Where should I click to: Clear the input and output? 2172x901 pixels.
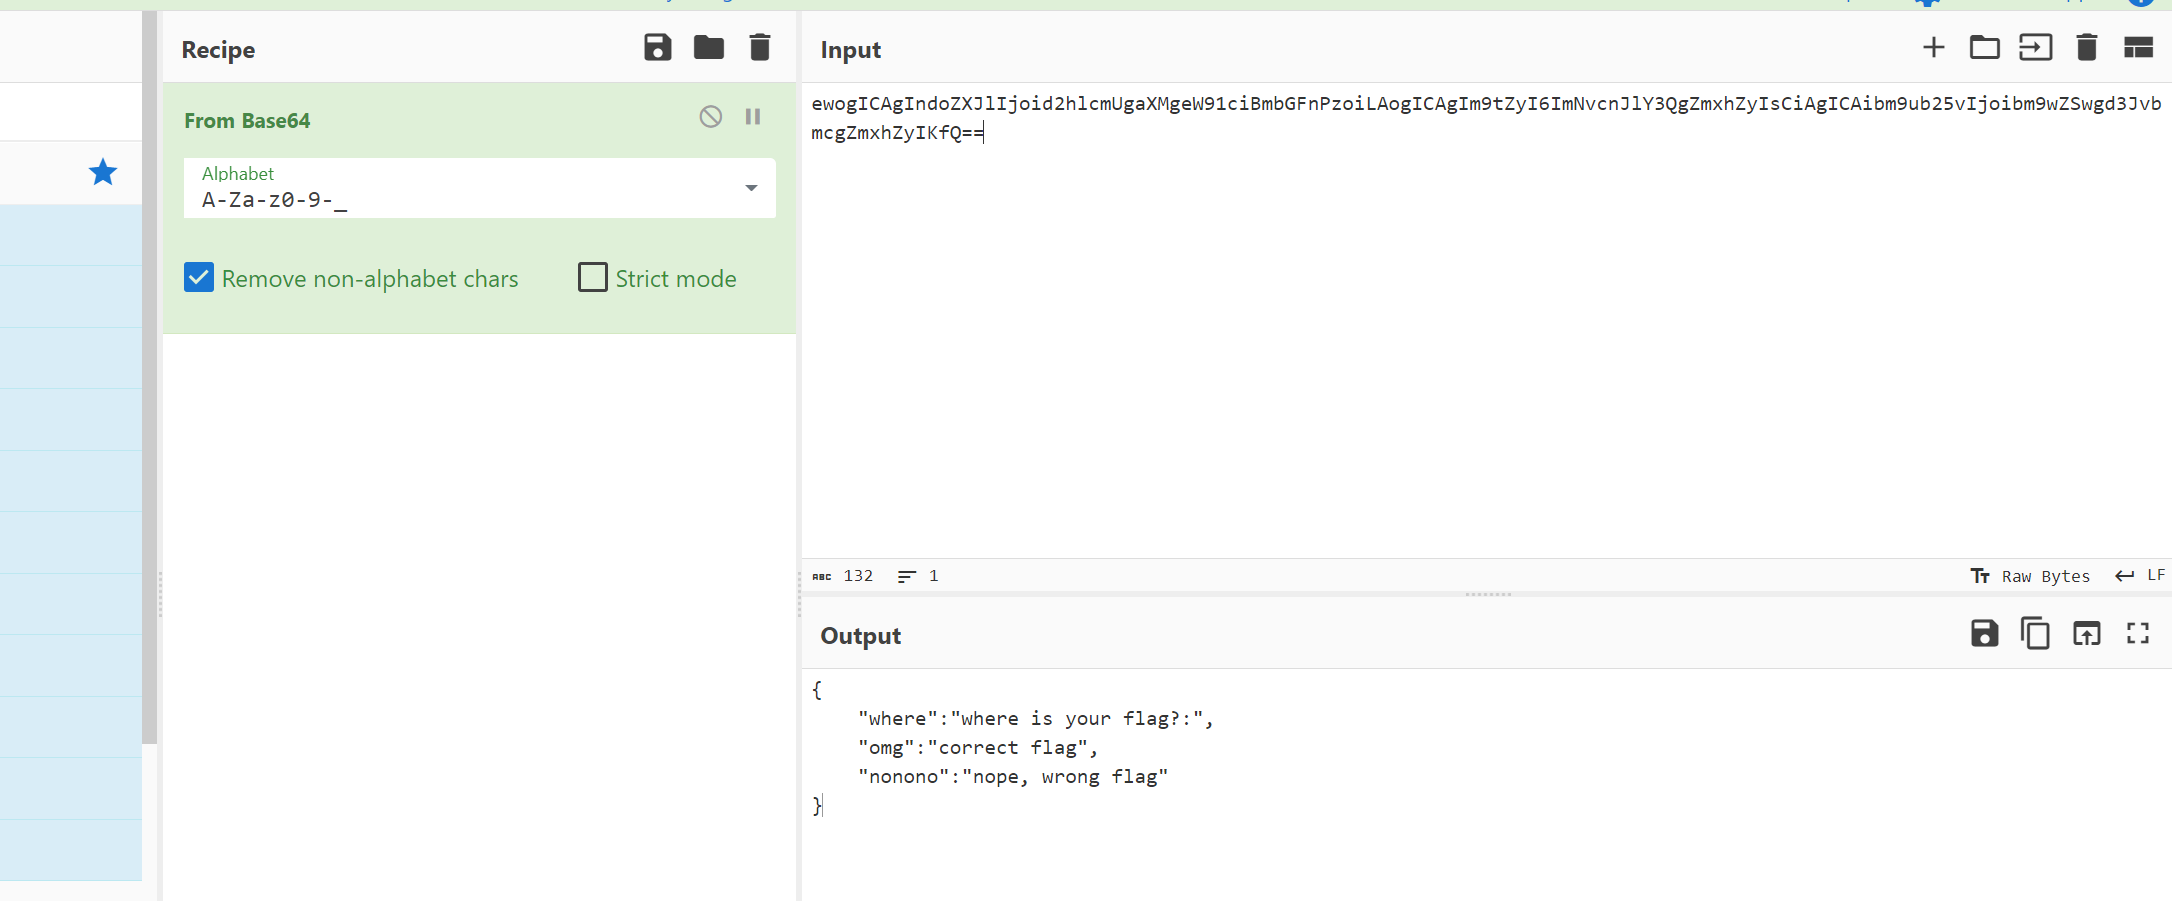(2086, 47)
